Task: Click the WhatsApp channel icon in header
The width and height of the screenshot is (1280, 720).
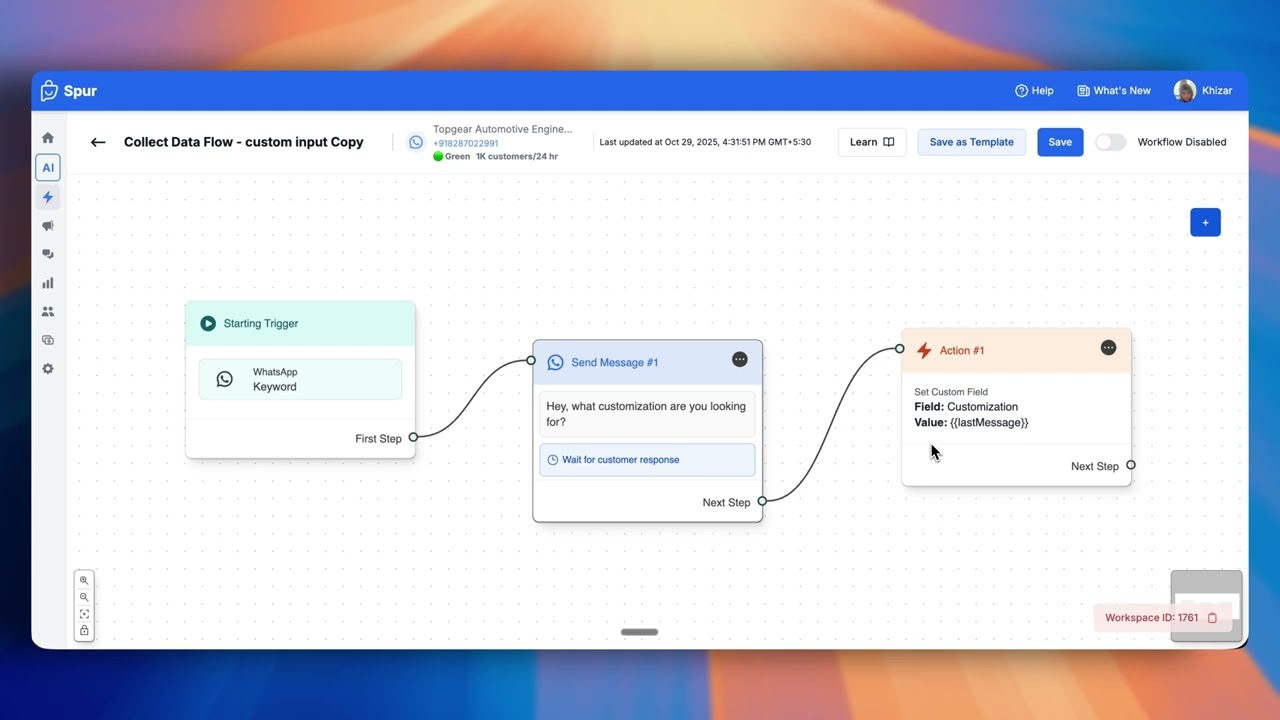Action: tap(416, 142)
